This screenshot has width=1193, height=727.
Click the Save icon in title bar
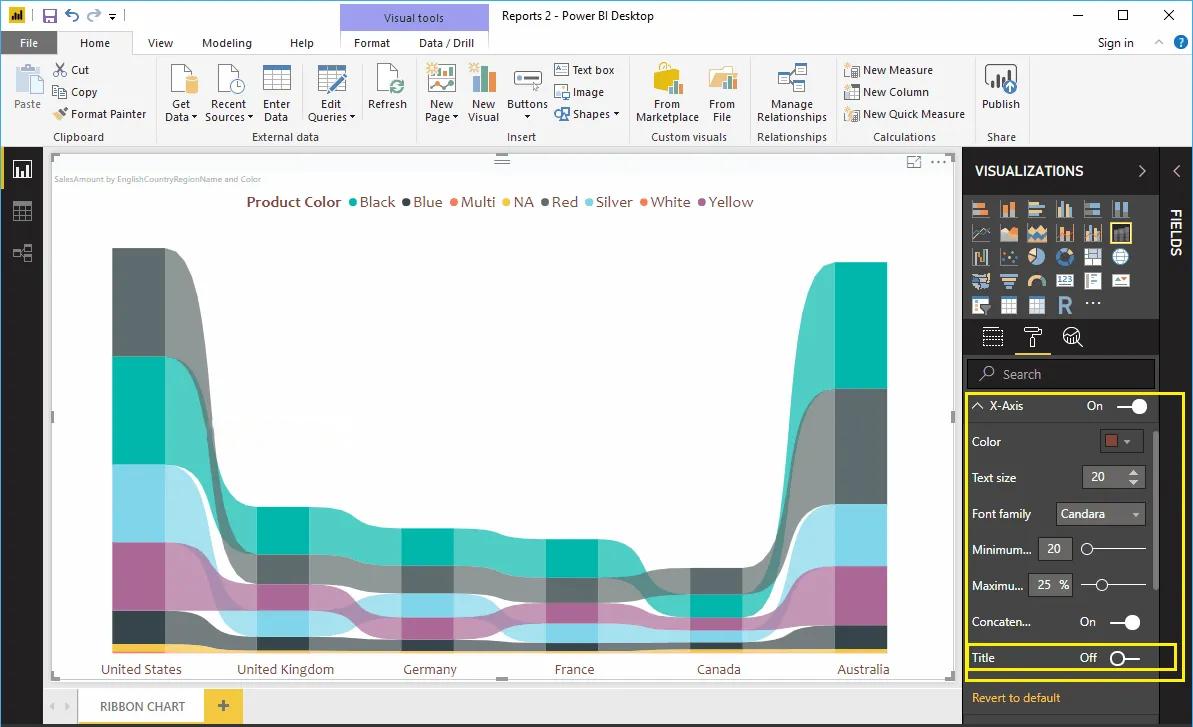[49, 15]
